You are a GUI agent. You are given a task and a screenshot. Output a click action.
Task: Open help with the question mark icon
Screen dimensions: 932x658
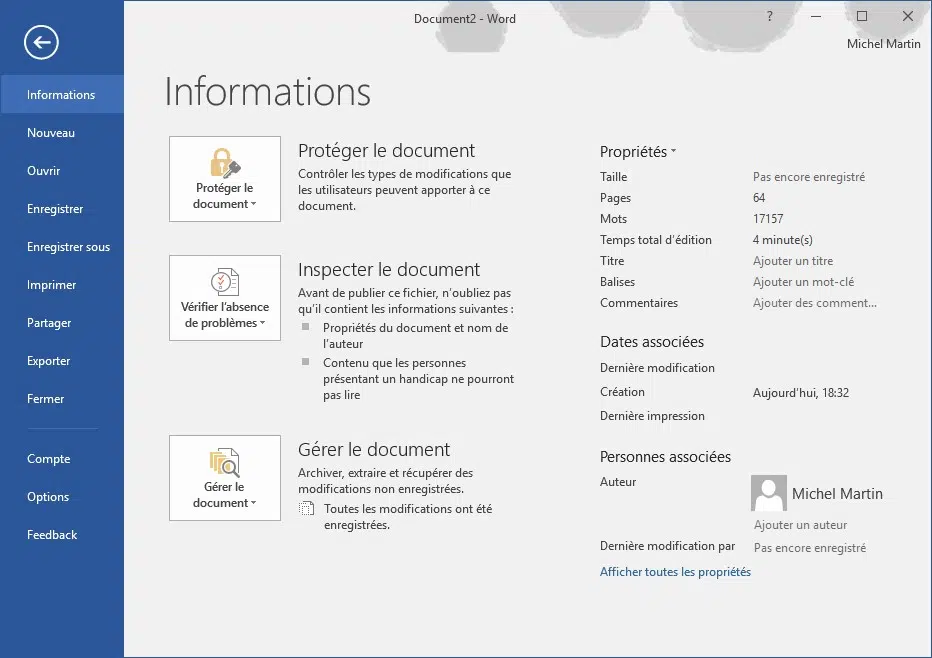click(x=770, y=17)
